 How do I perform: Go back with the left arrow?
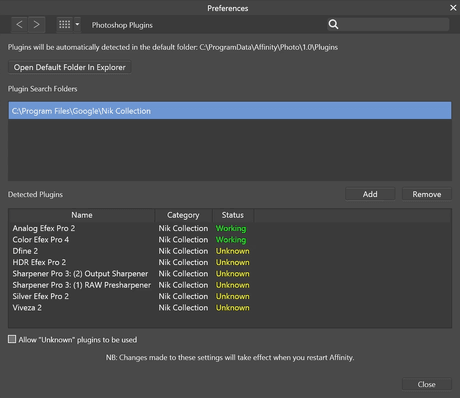pos(19,25)
